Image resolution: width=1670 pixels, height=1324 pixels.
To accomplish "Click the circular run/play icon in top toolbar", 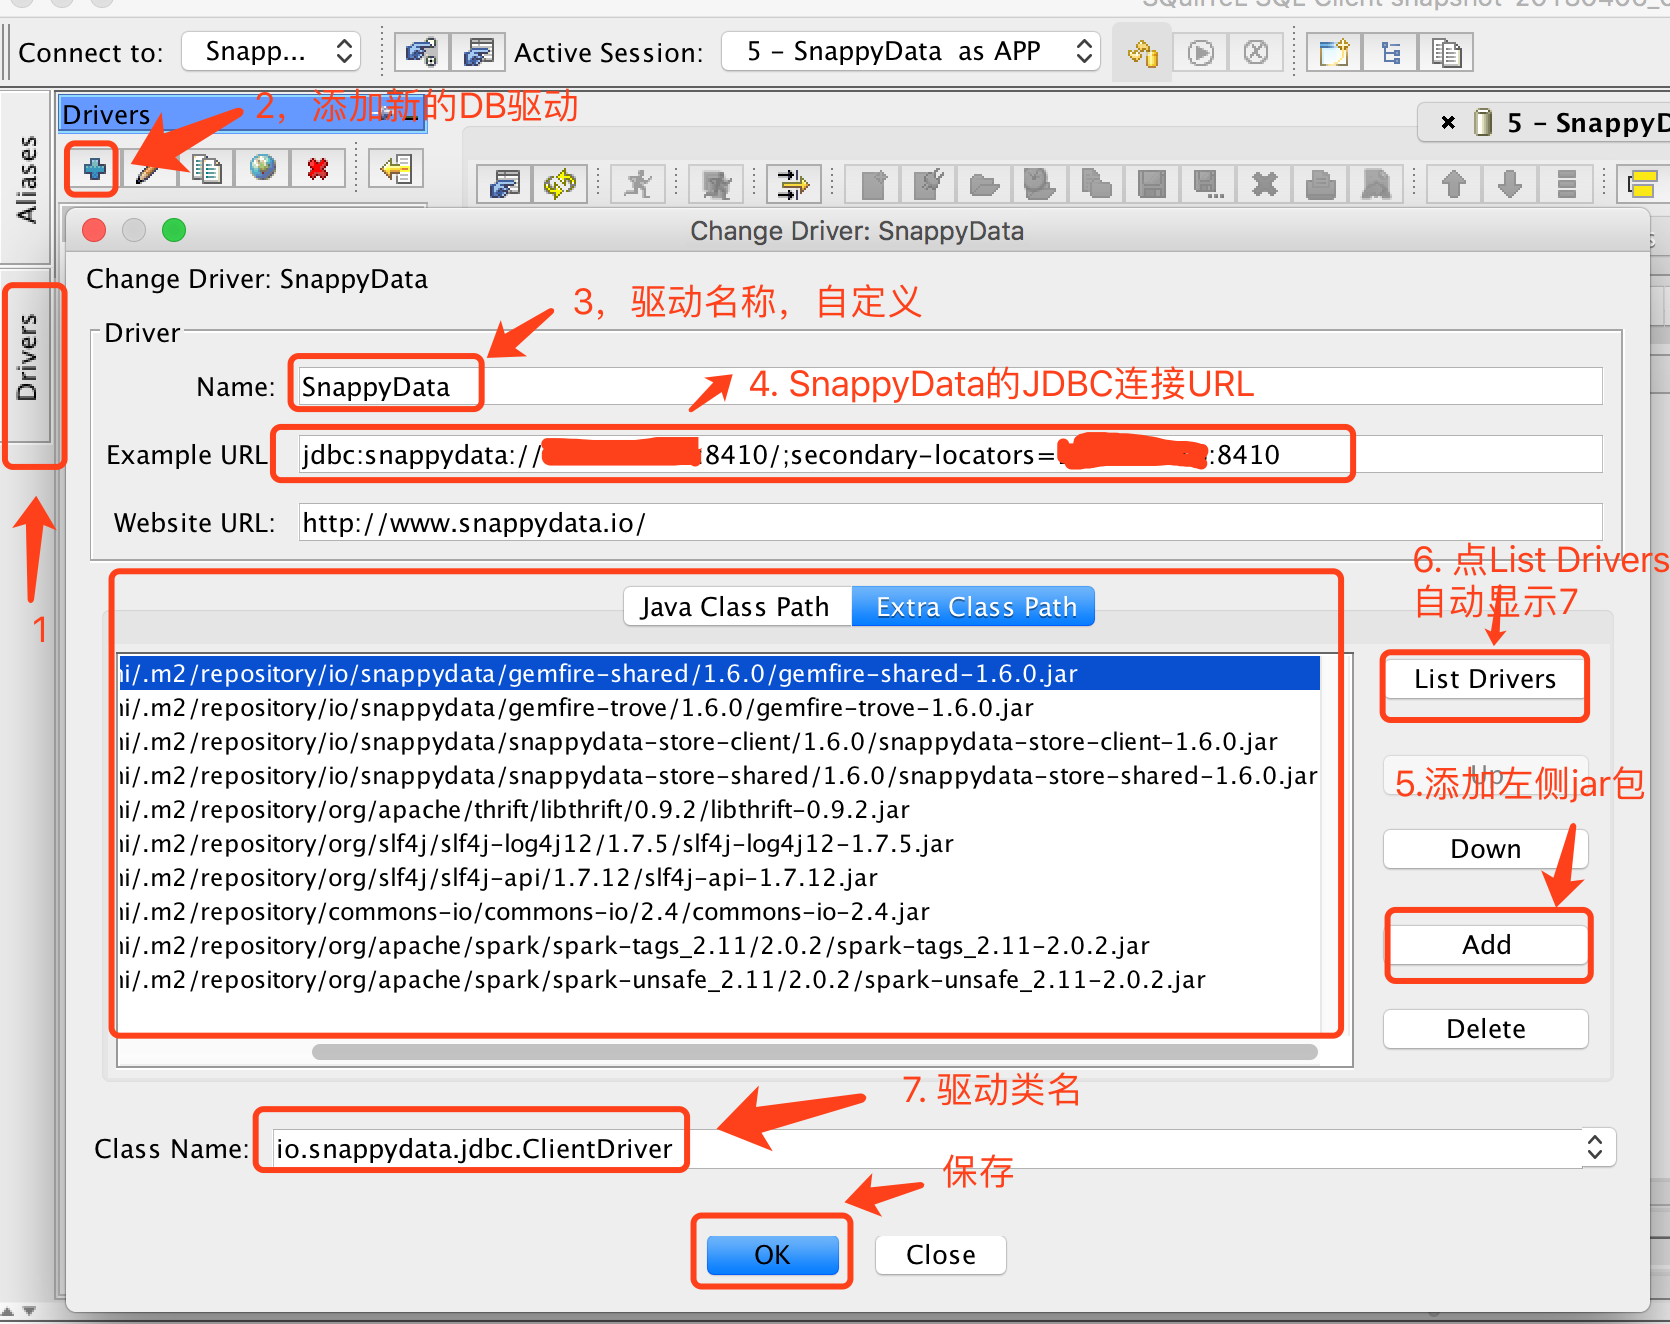I will [1200, 52].
